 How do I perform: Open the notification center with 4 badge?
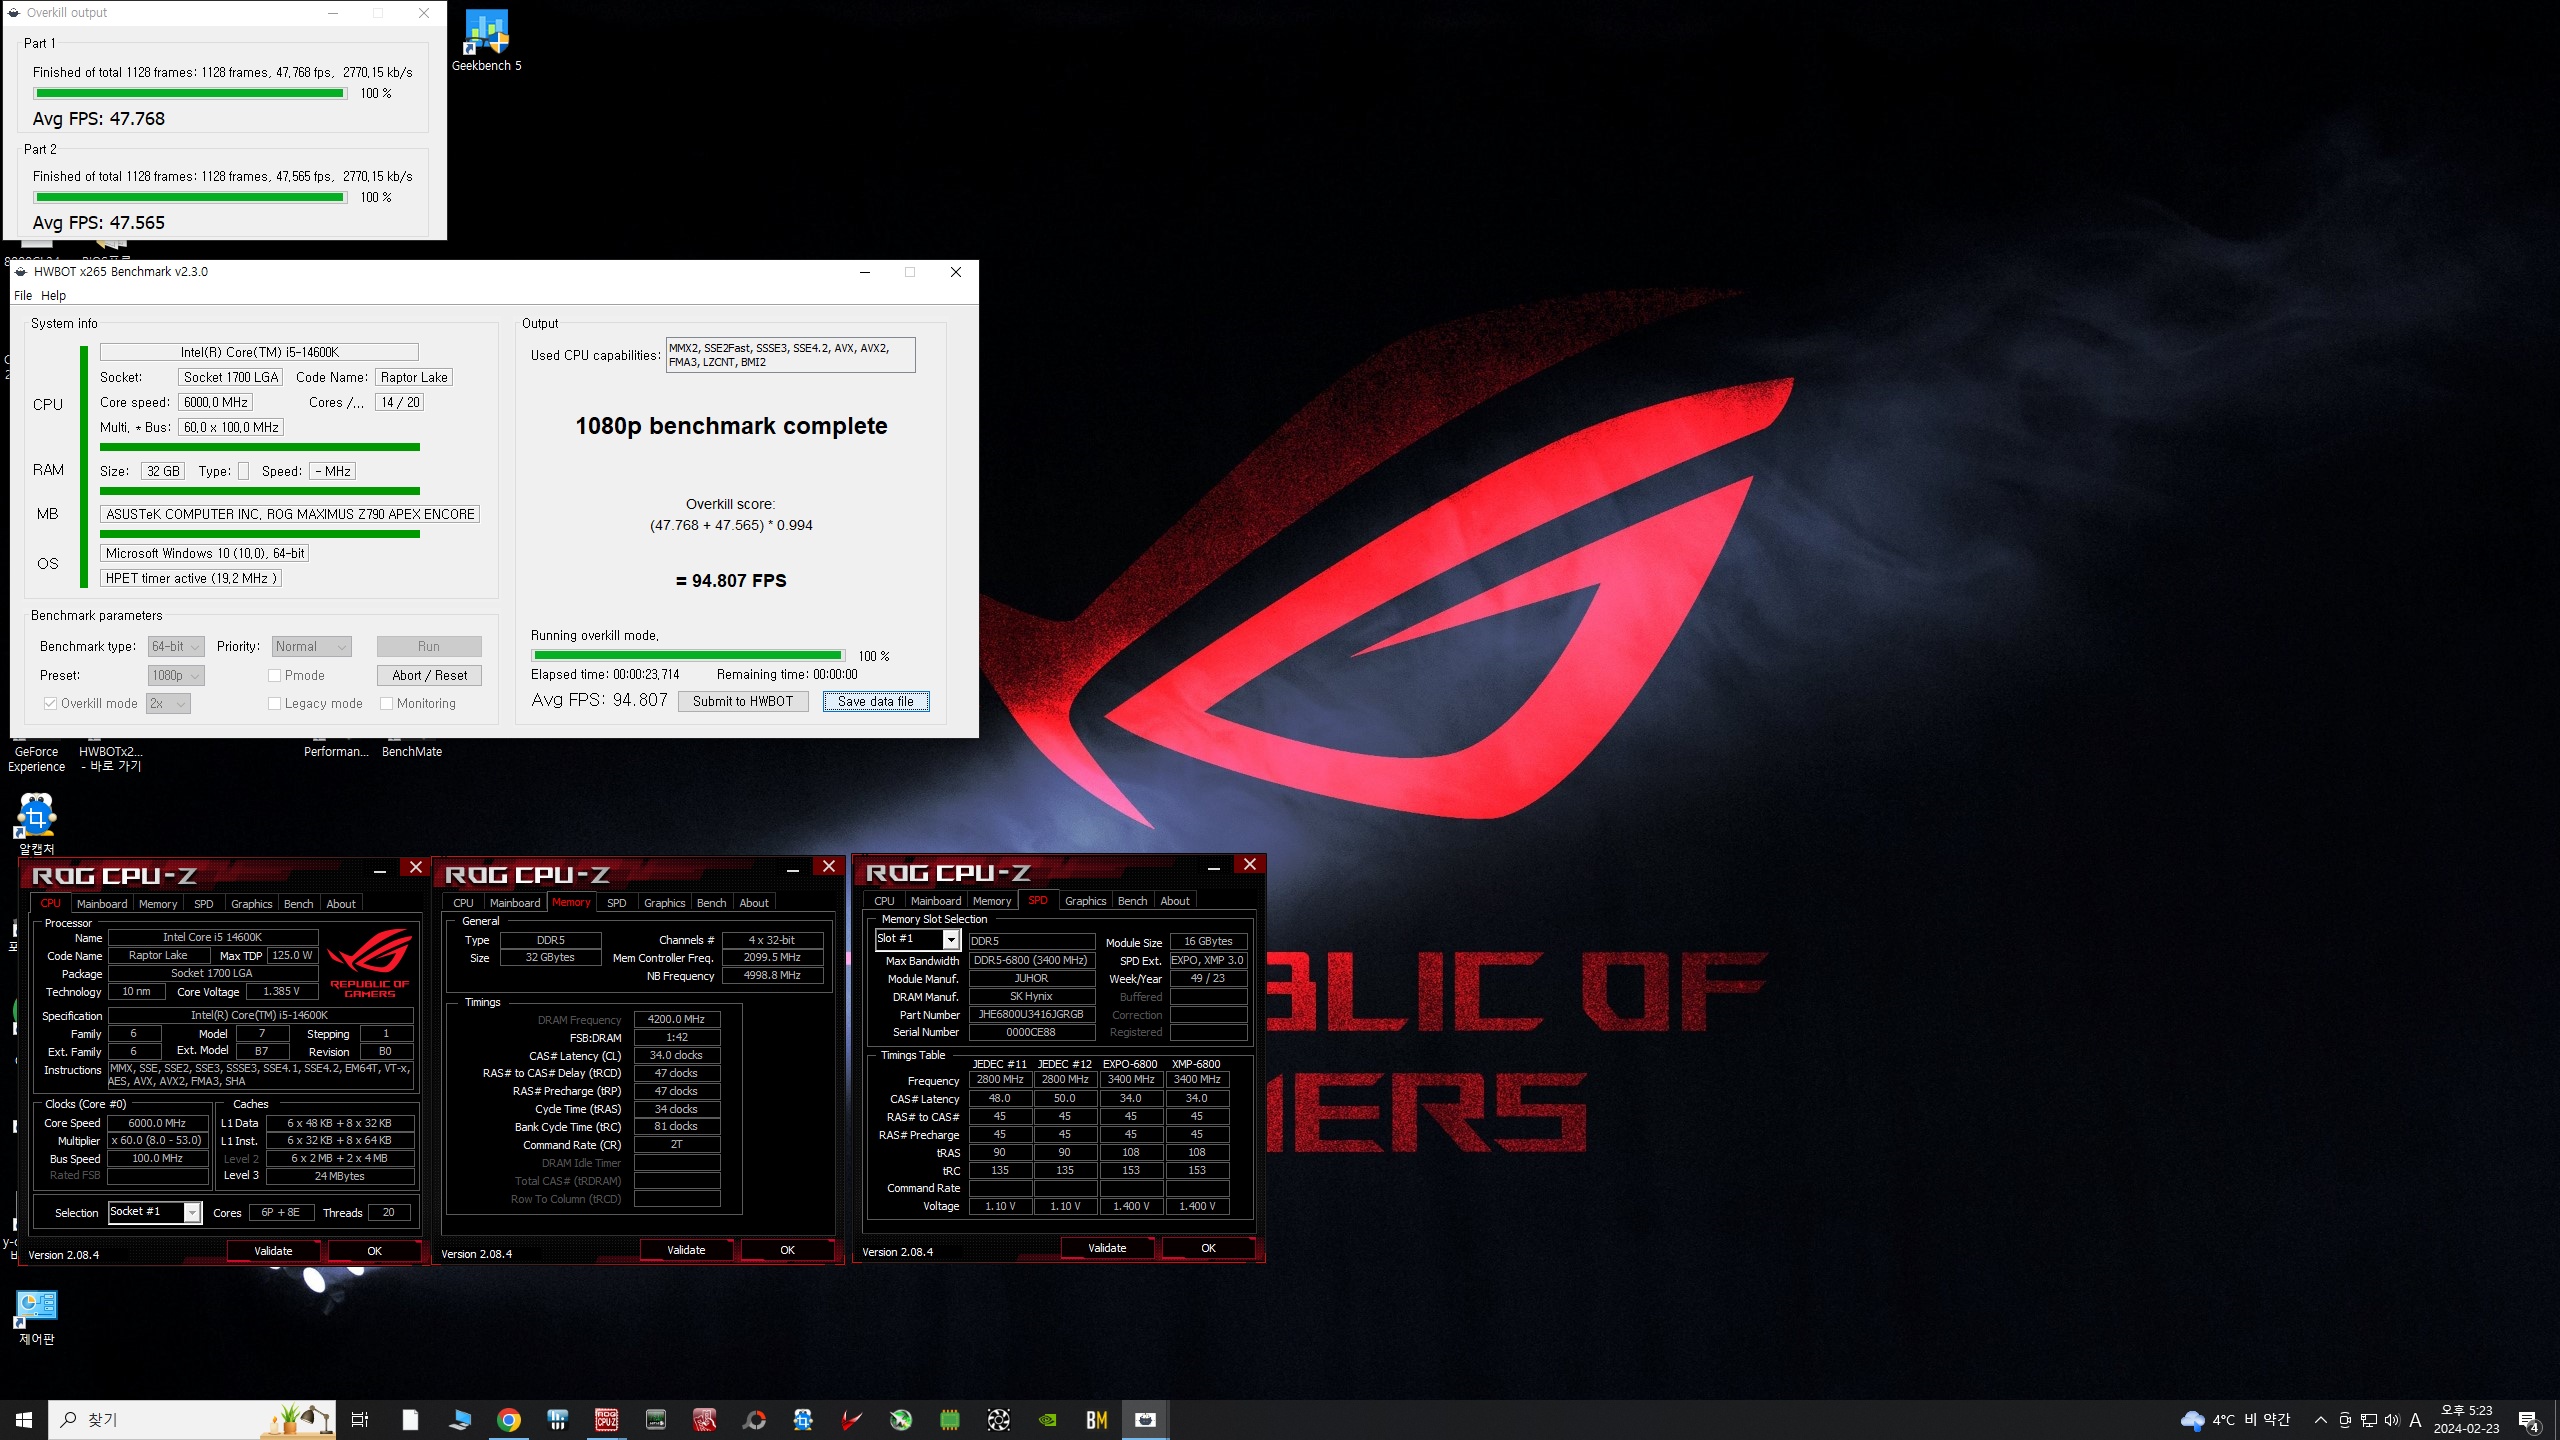pos(2529,1421)
